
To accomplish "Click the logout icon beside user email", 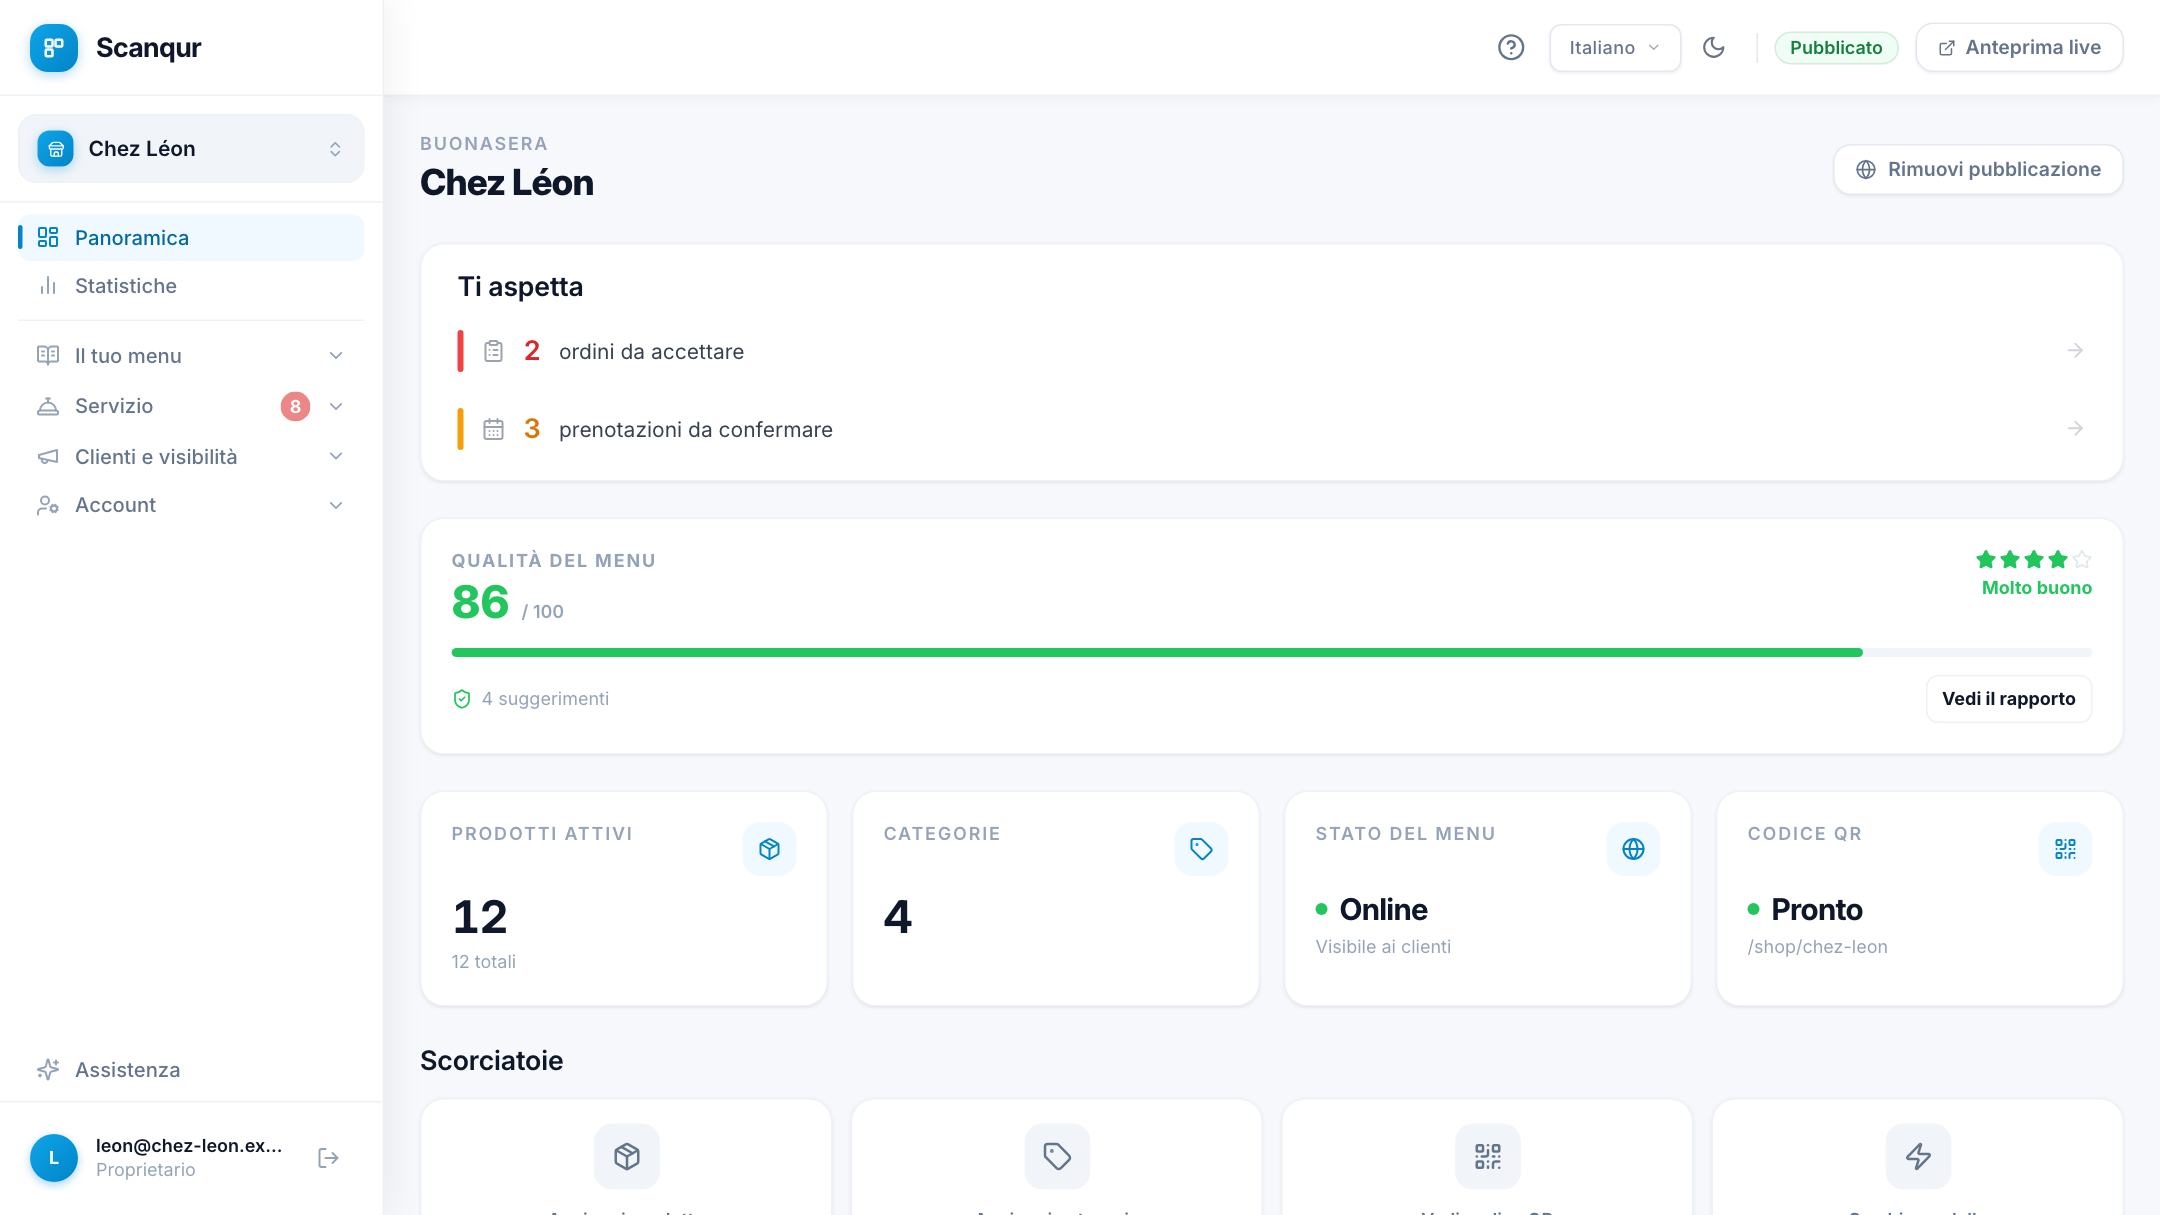I will point(328,1158).
